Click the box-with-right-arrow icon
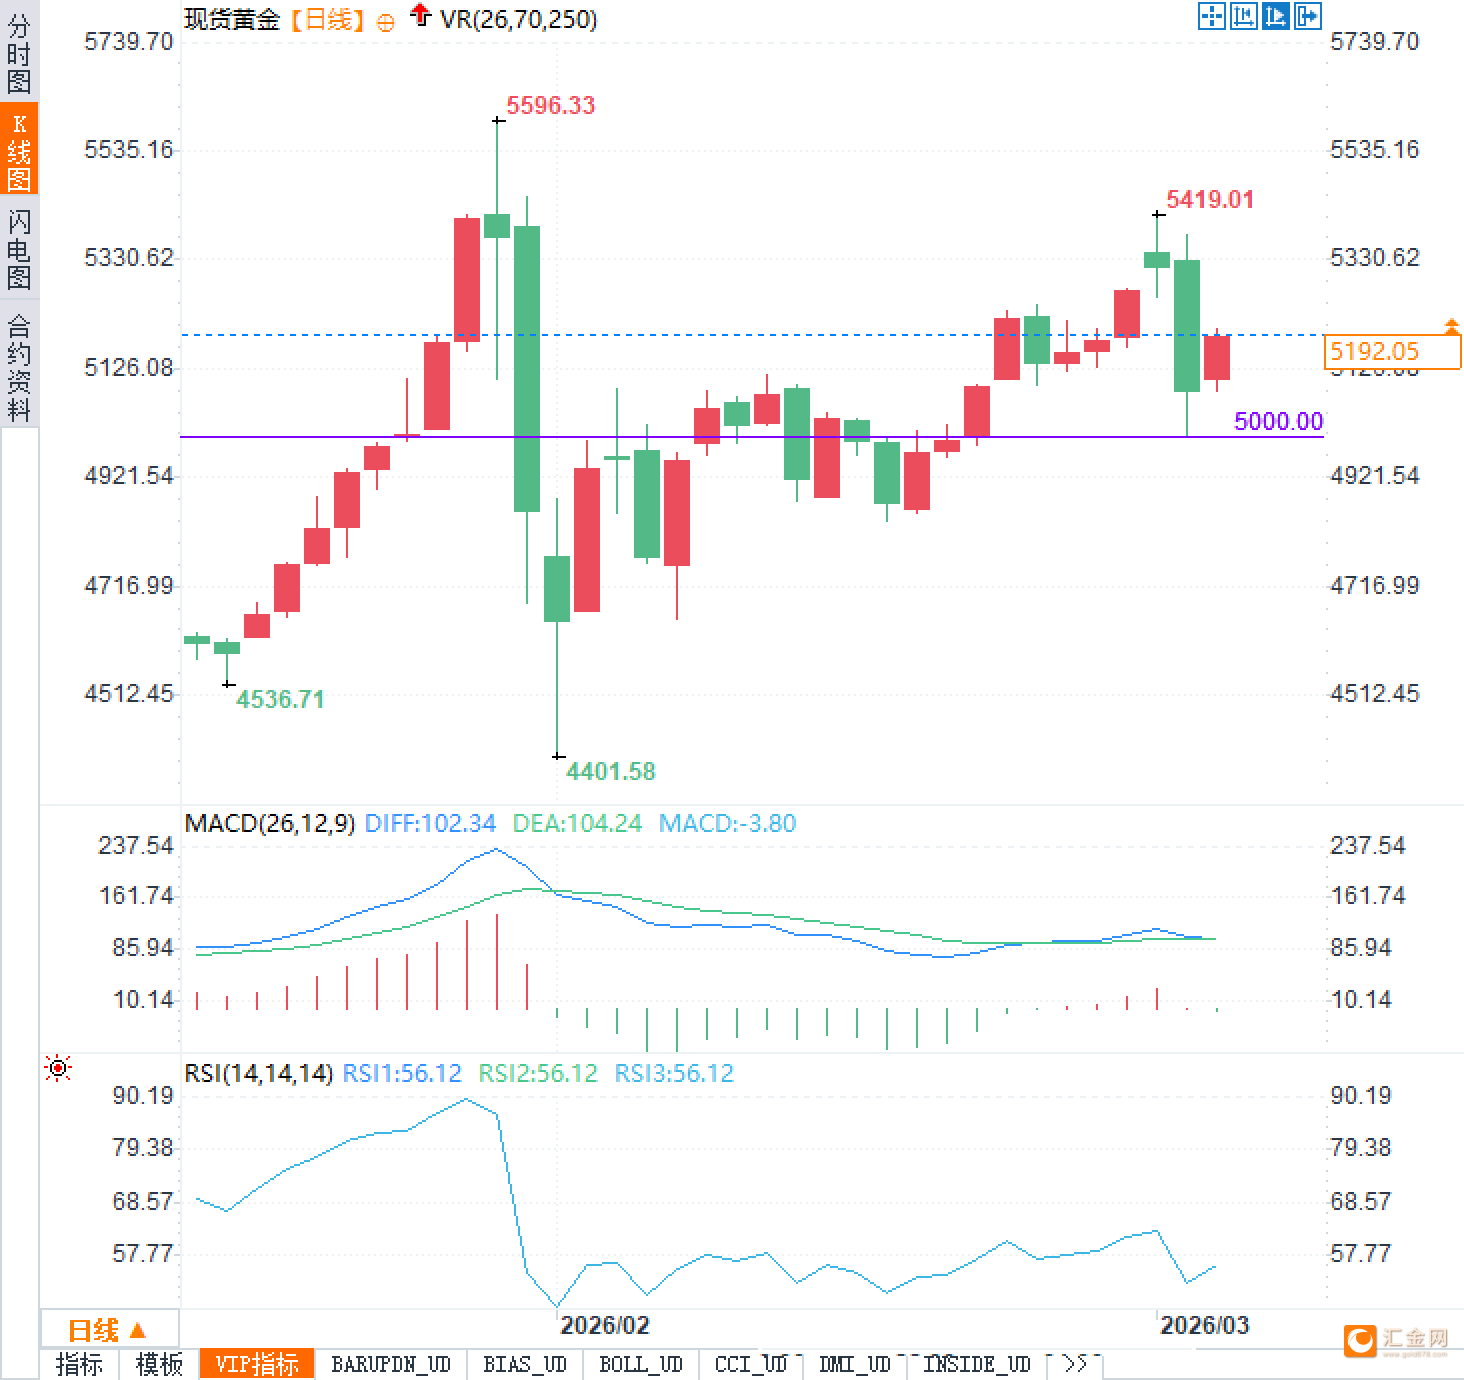The image size is (1464, 1380). click(1307, 16)
